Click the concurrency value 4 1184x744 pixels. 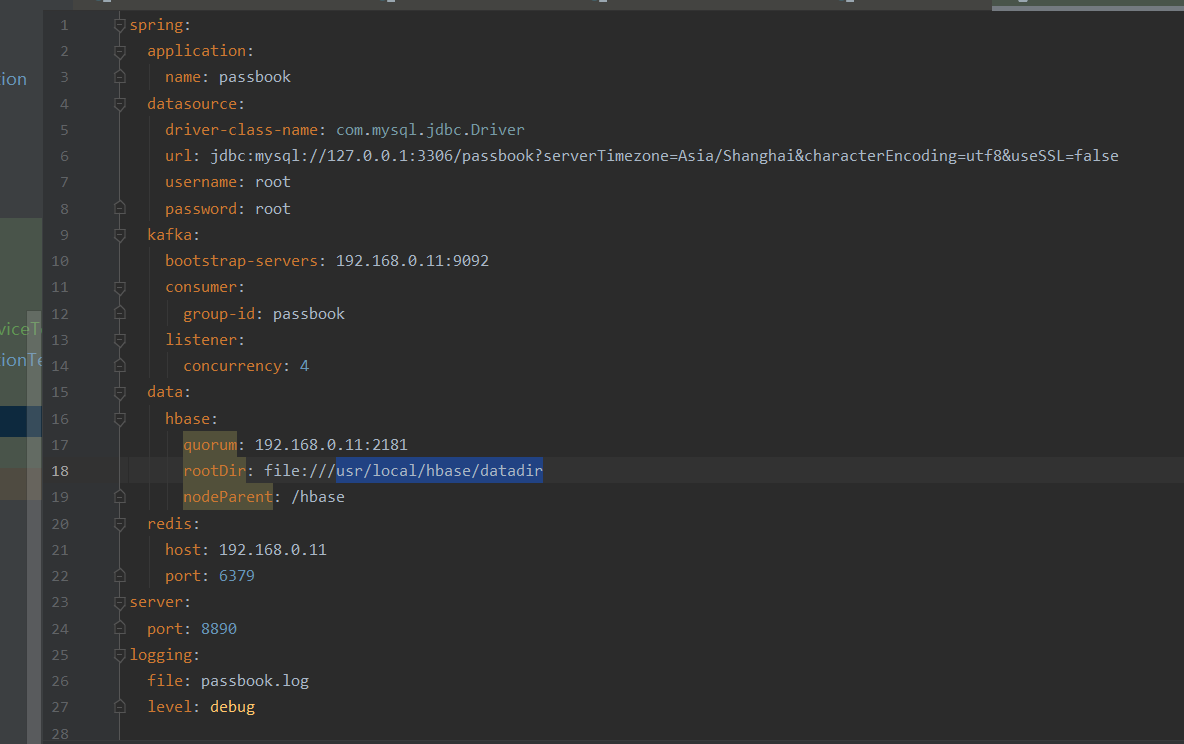point(304,366)
